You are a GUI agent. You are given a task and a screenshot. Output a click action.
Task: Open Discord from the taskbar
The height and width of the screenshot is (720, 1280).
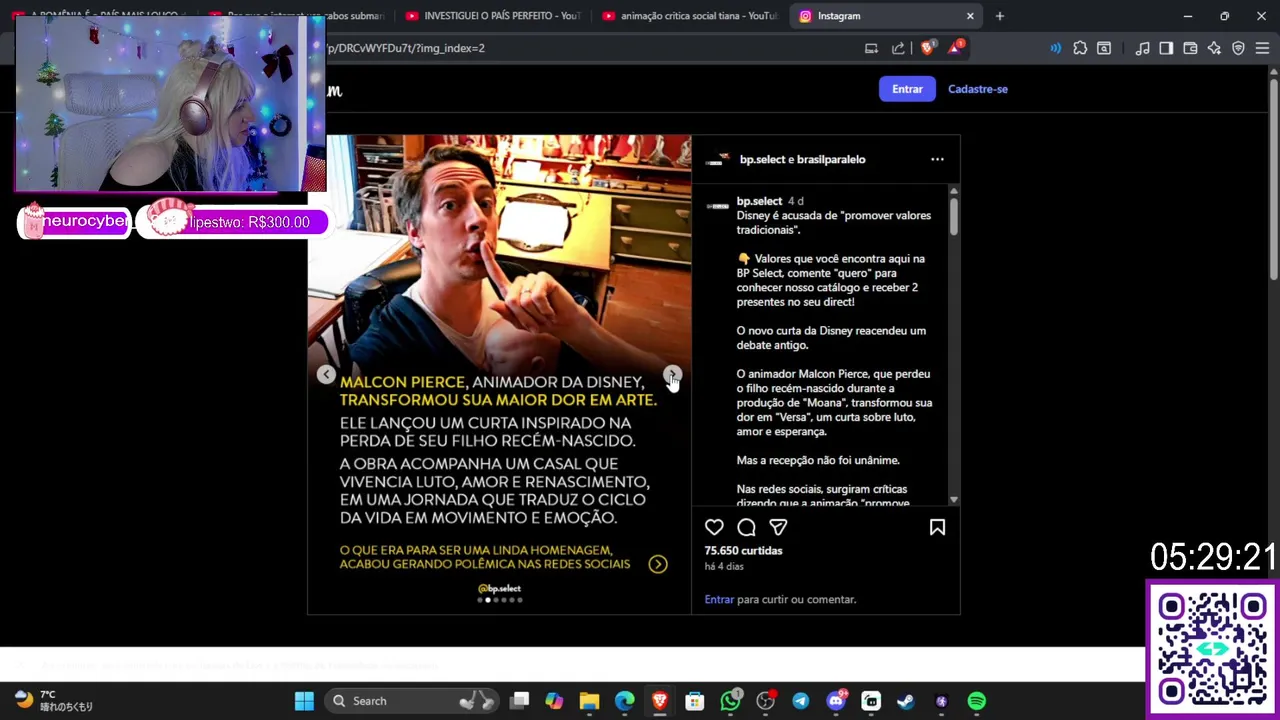836,701
